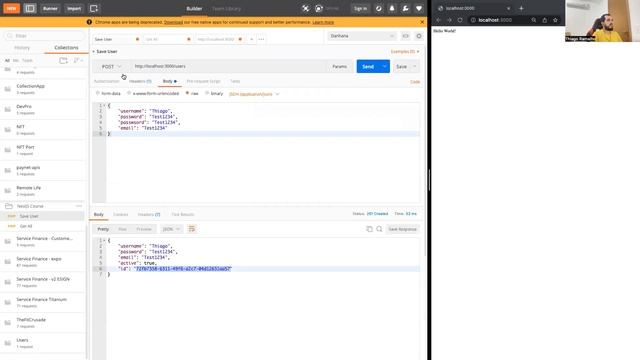
Task: Open the POST method dropdown
Action: coord(111,67)
